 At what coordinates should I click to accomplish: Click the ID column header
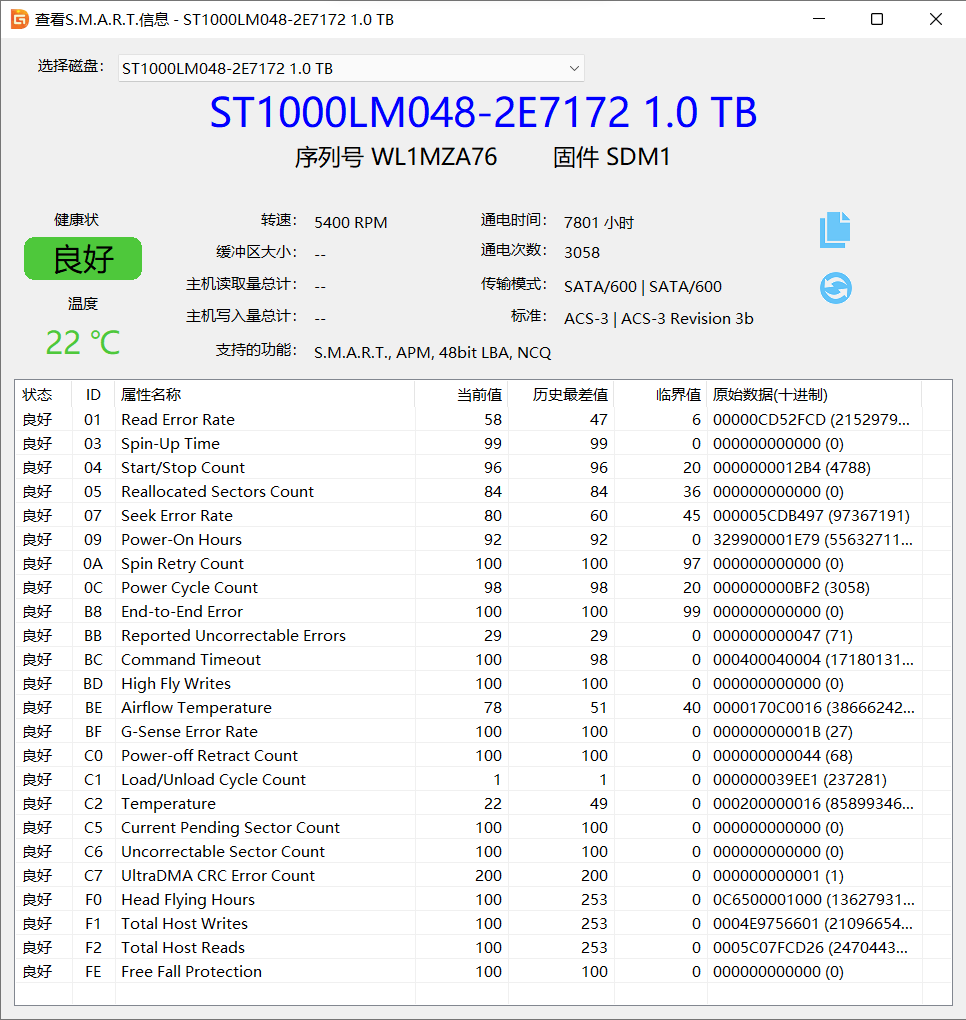point(93,395)
